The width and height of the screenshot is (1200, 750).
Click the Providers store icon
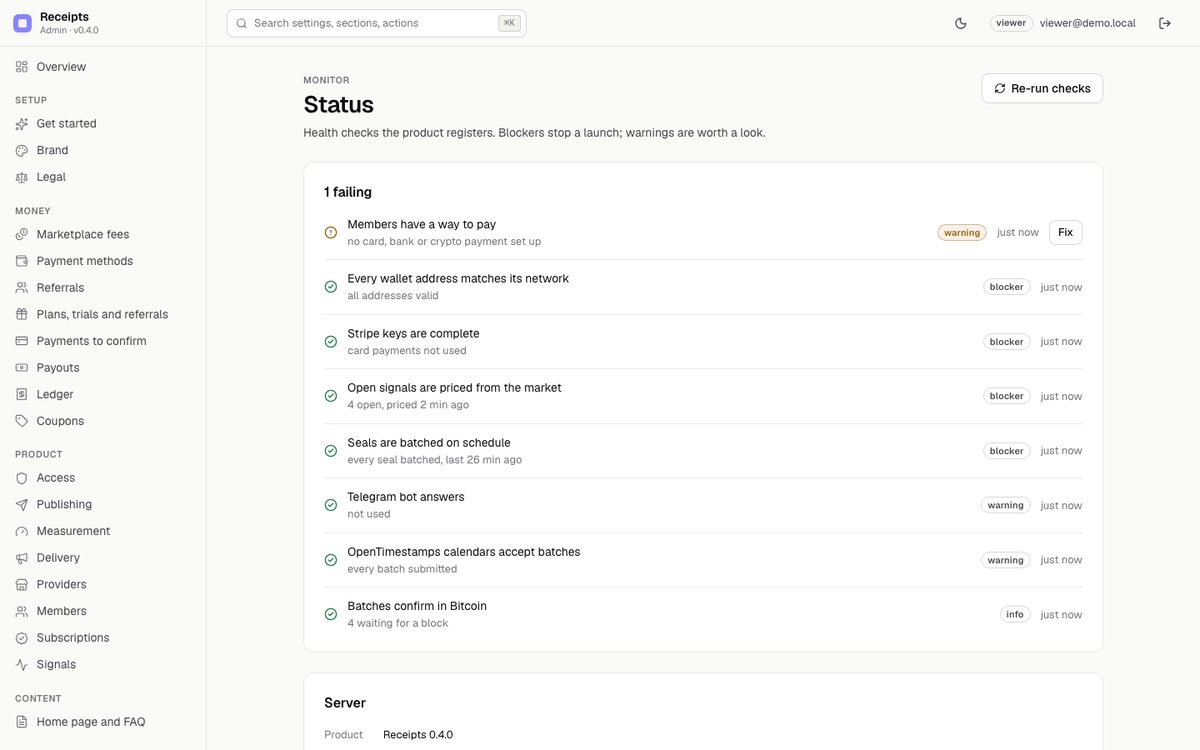click(x=22, y=584)
